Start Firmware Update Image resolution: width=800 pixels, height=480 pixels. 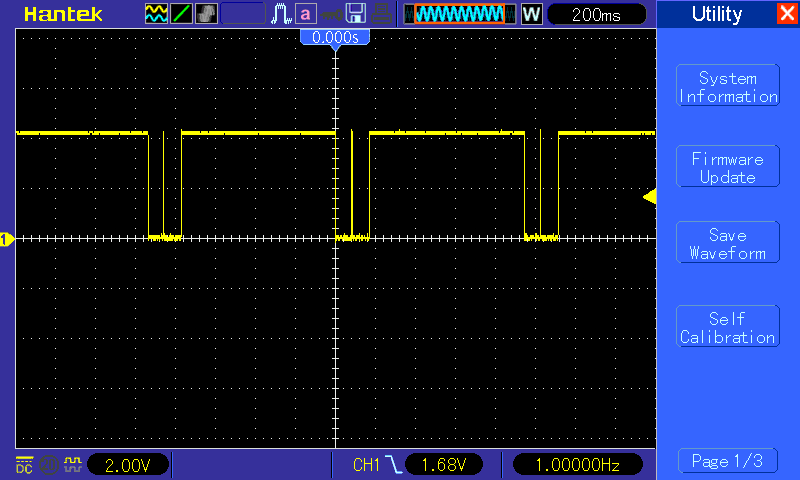click(728, 166)
